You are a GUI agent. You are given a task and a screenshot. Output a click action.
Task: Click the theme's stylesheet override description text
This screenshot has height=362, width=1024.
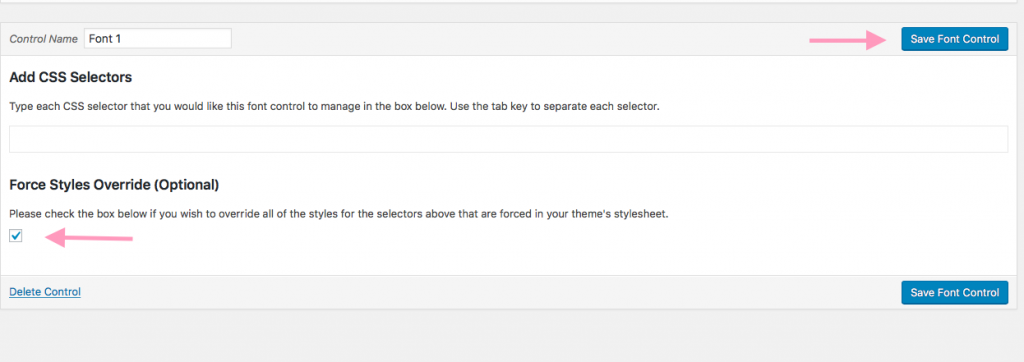(339, 214)
